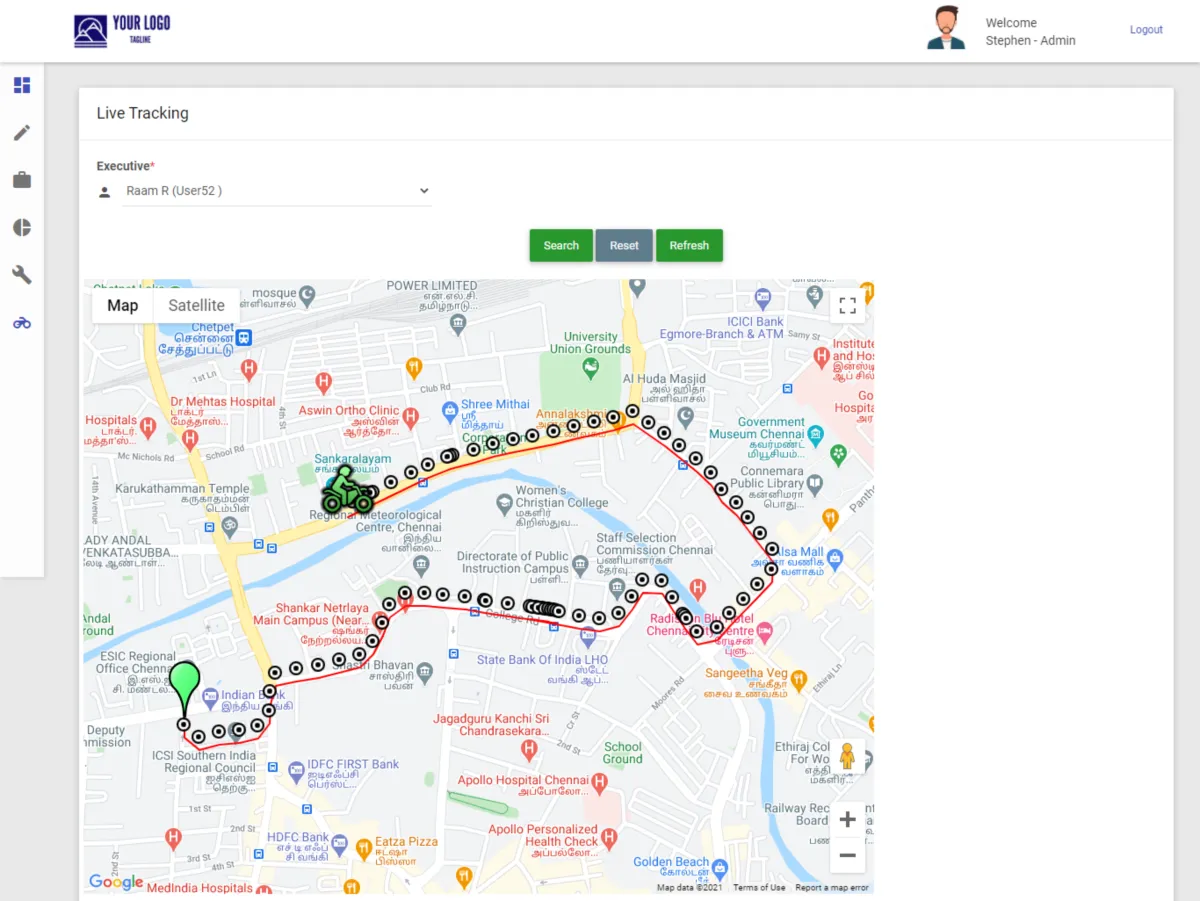Click the pencil edit icon in the sidebar
The image size is (1200, 901).
(x=22, y=132)
